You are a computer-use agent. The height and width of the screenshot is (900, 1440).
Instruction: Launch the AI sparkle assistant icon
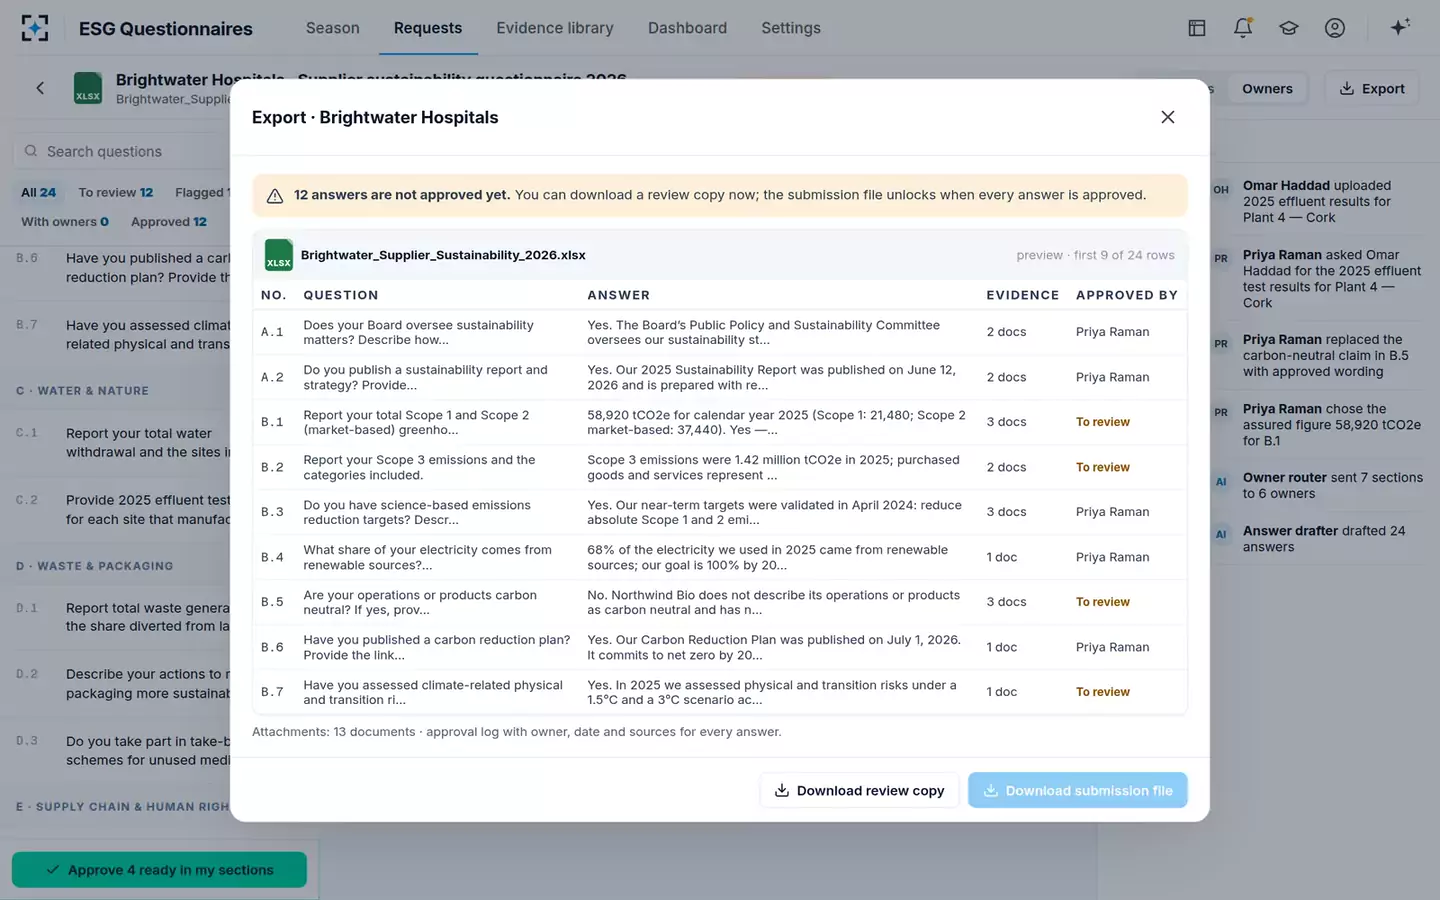[1400, 27]
